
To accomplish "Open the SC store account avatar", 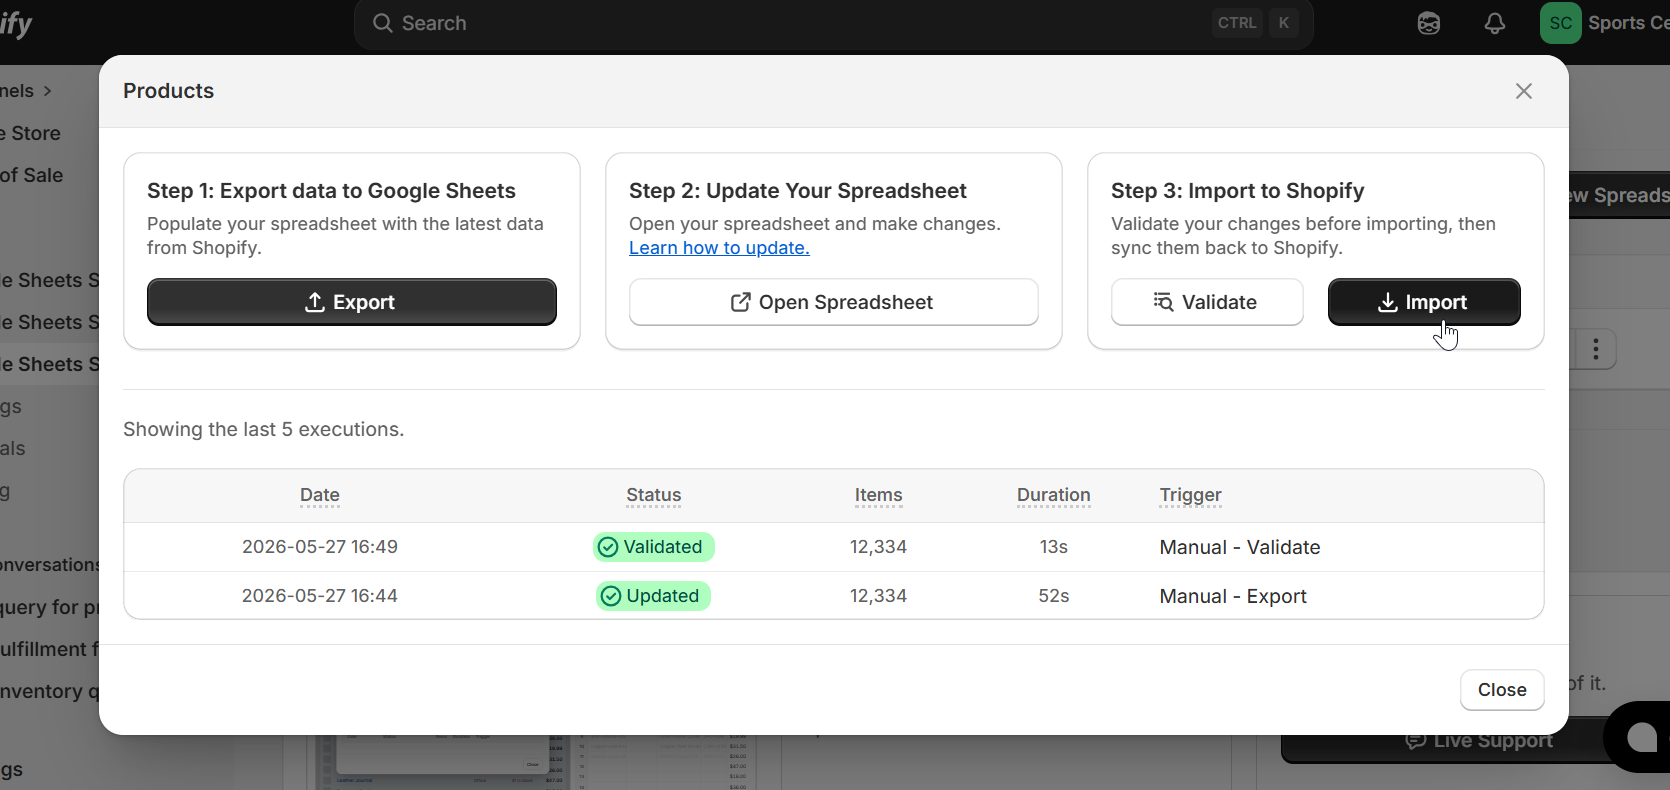I will point(1561,23).
